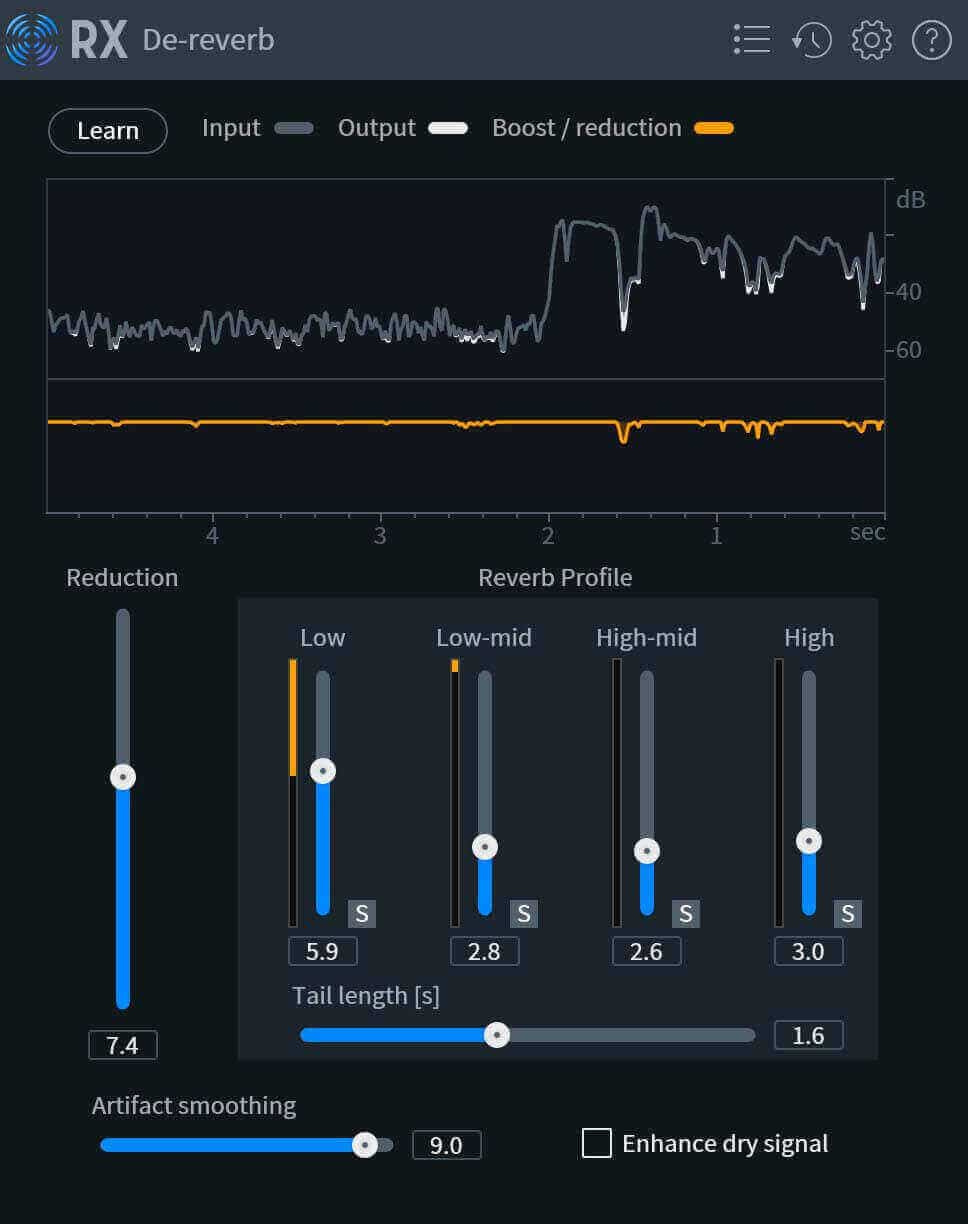Click the iZotope RX logo icon
968x1224 pixels.
(x=32, y=40)
